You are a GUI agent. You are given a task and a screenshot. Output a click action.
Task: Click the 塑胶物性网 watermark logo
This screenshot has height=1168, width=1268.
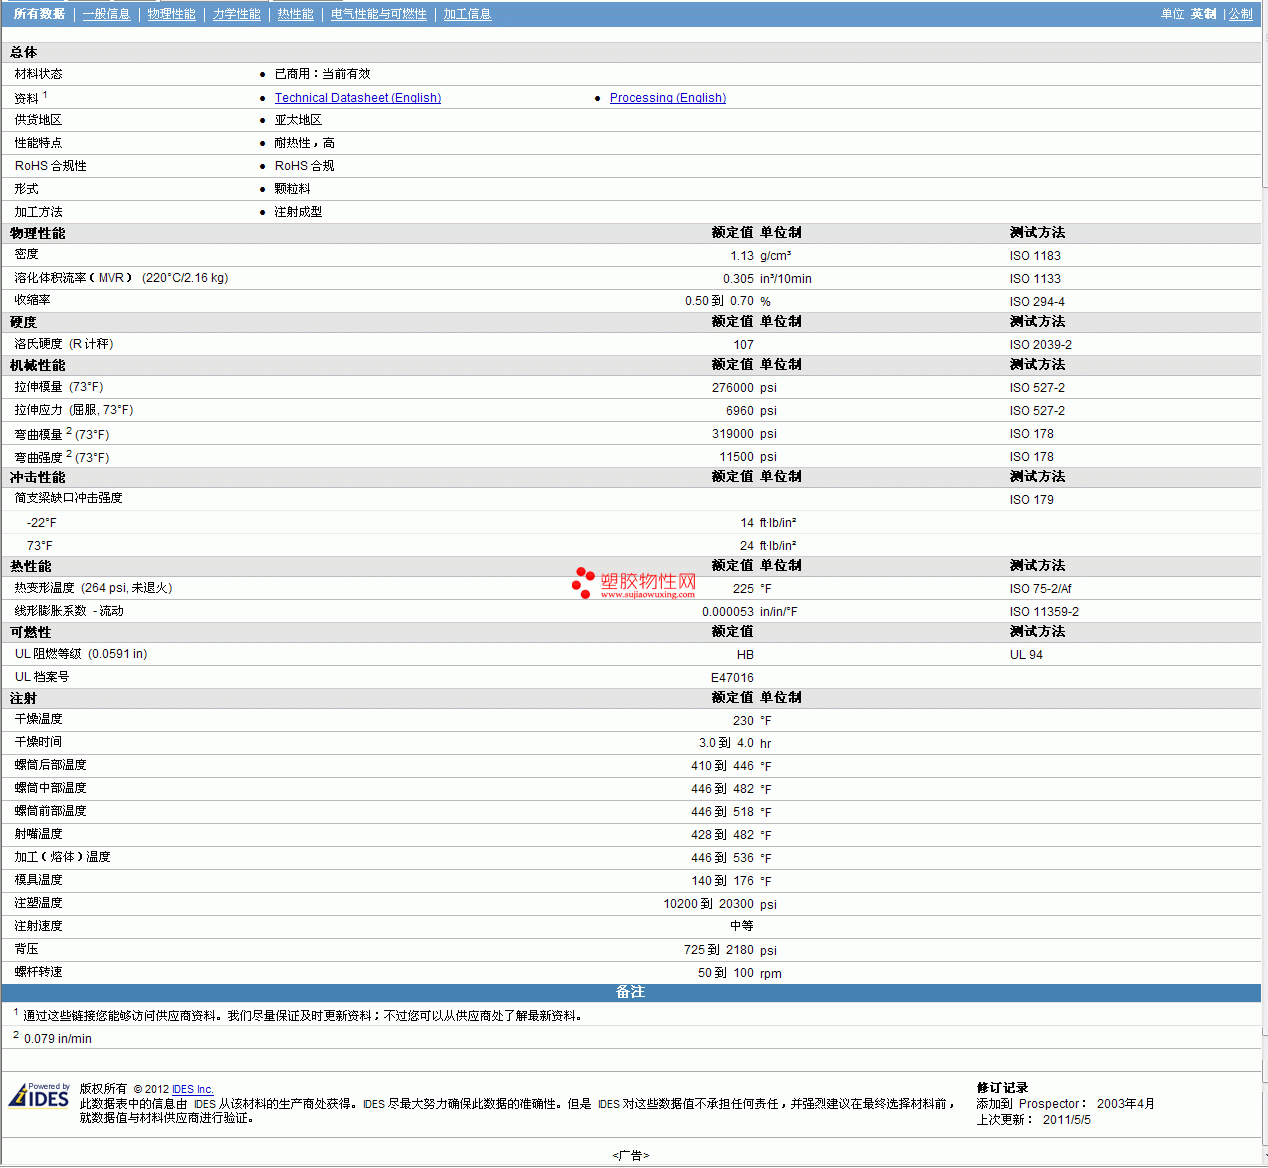point(635,584)
